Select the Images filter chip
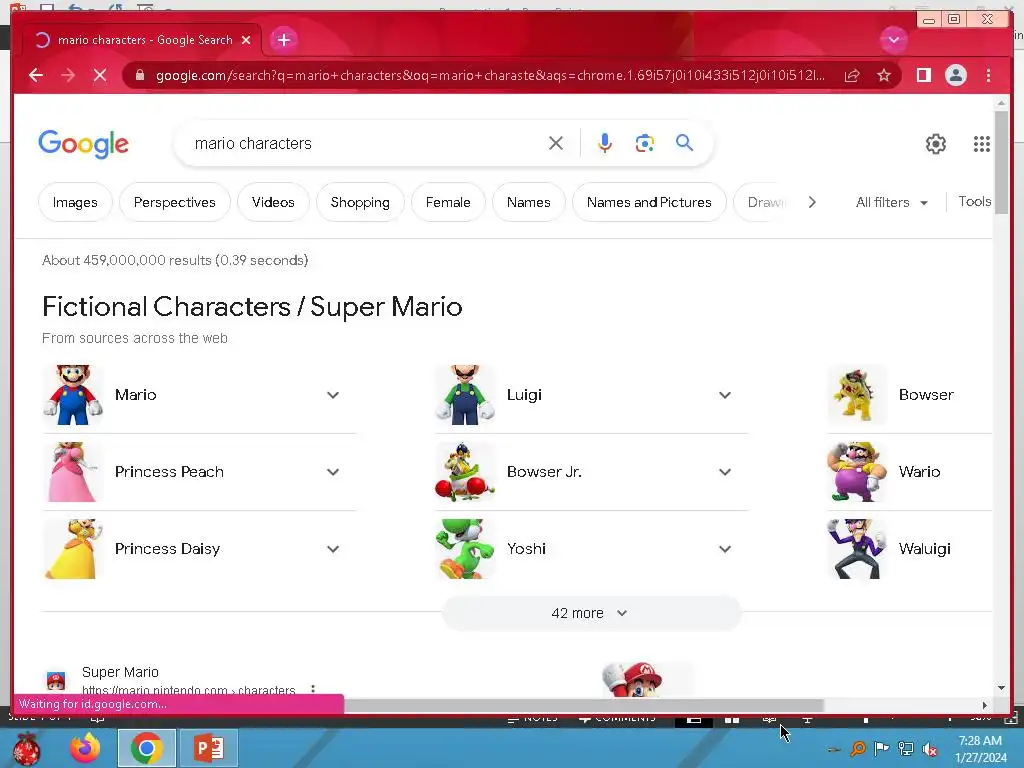 pos(75,202)
